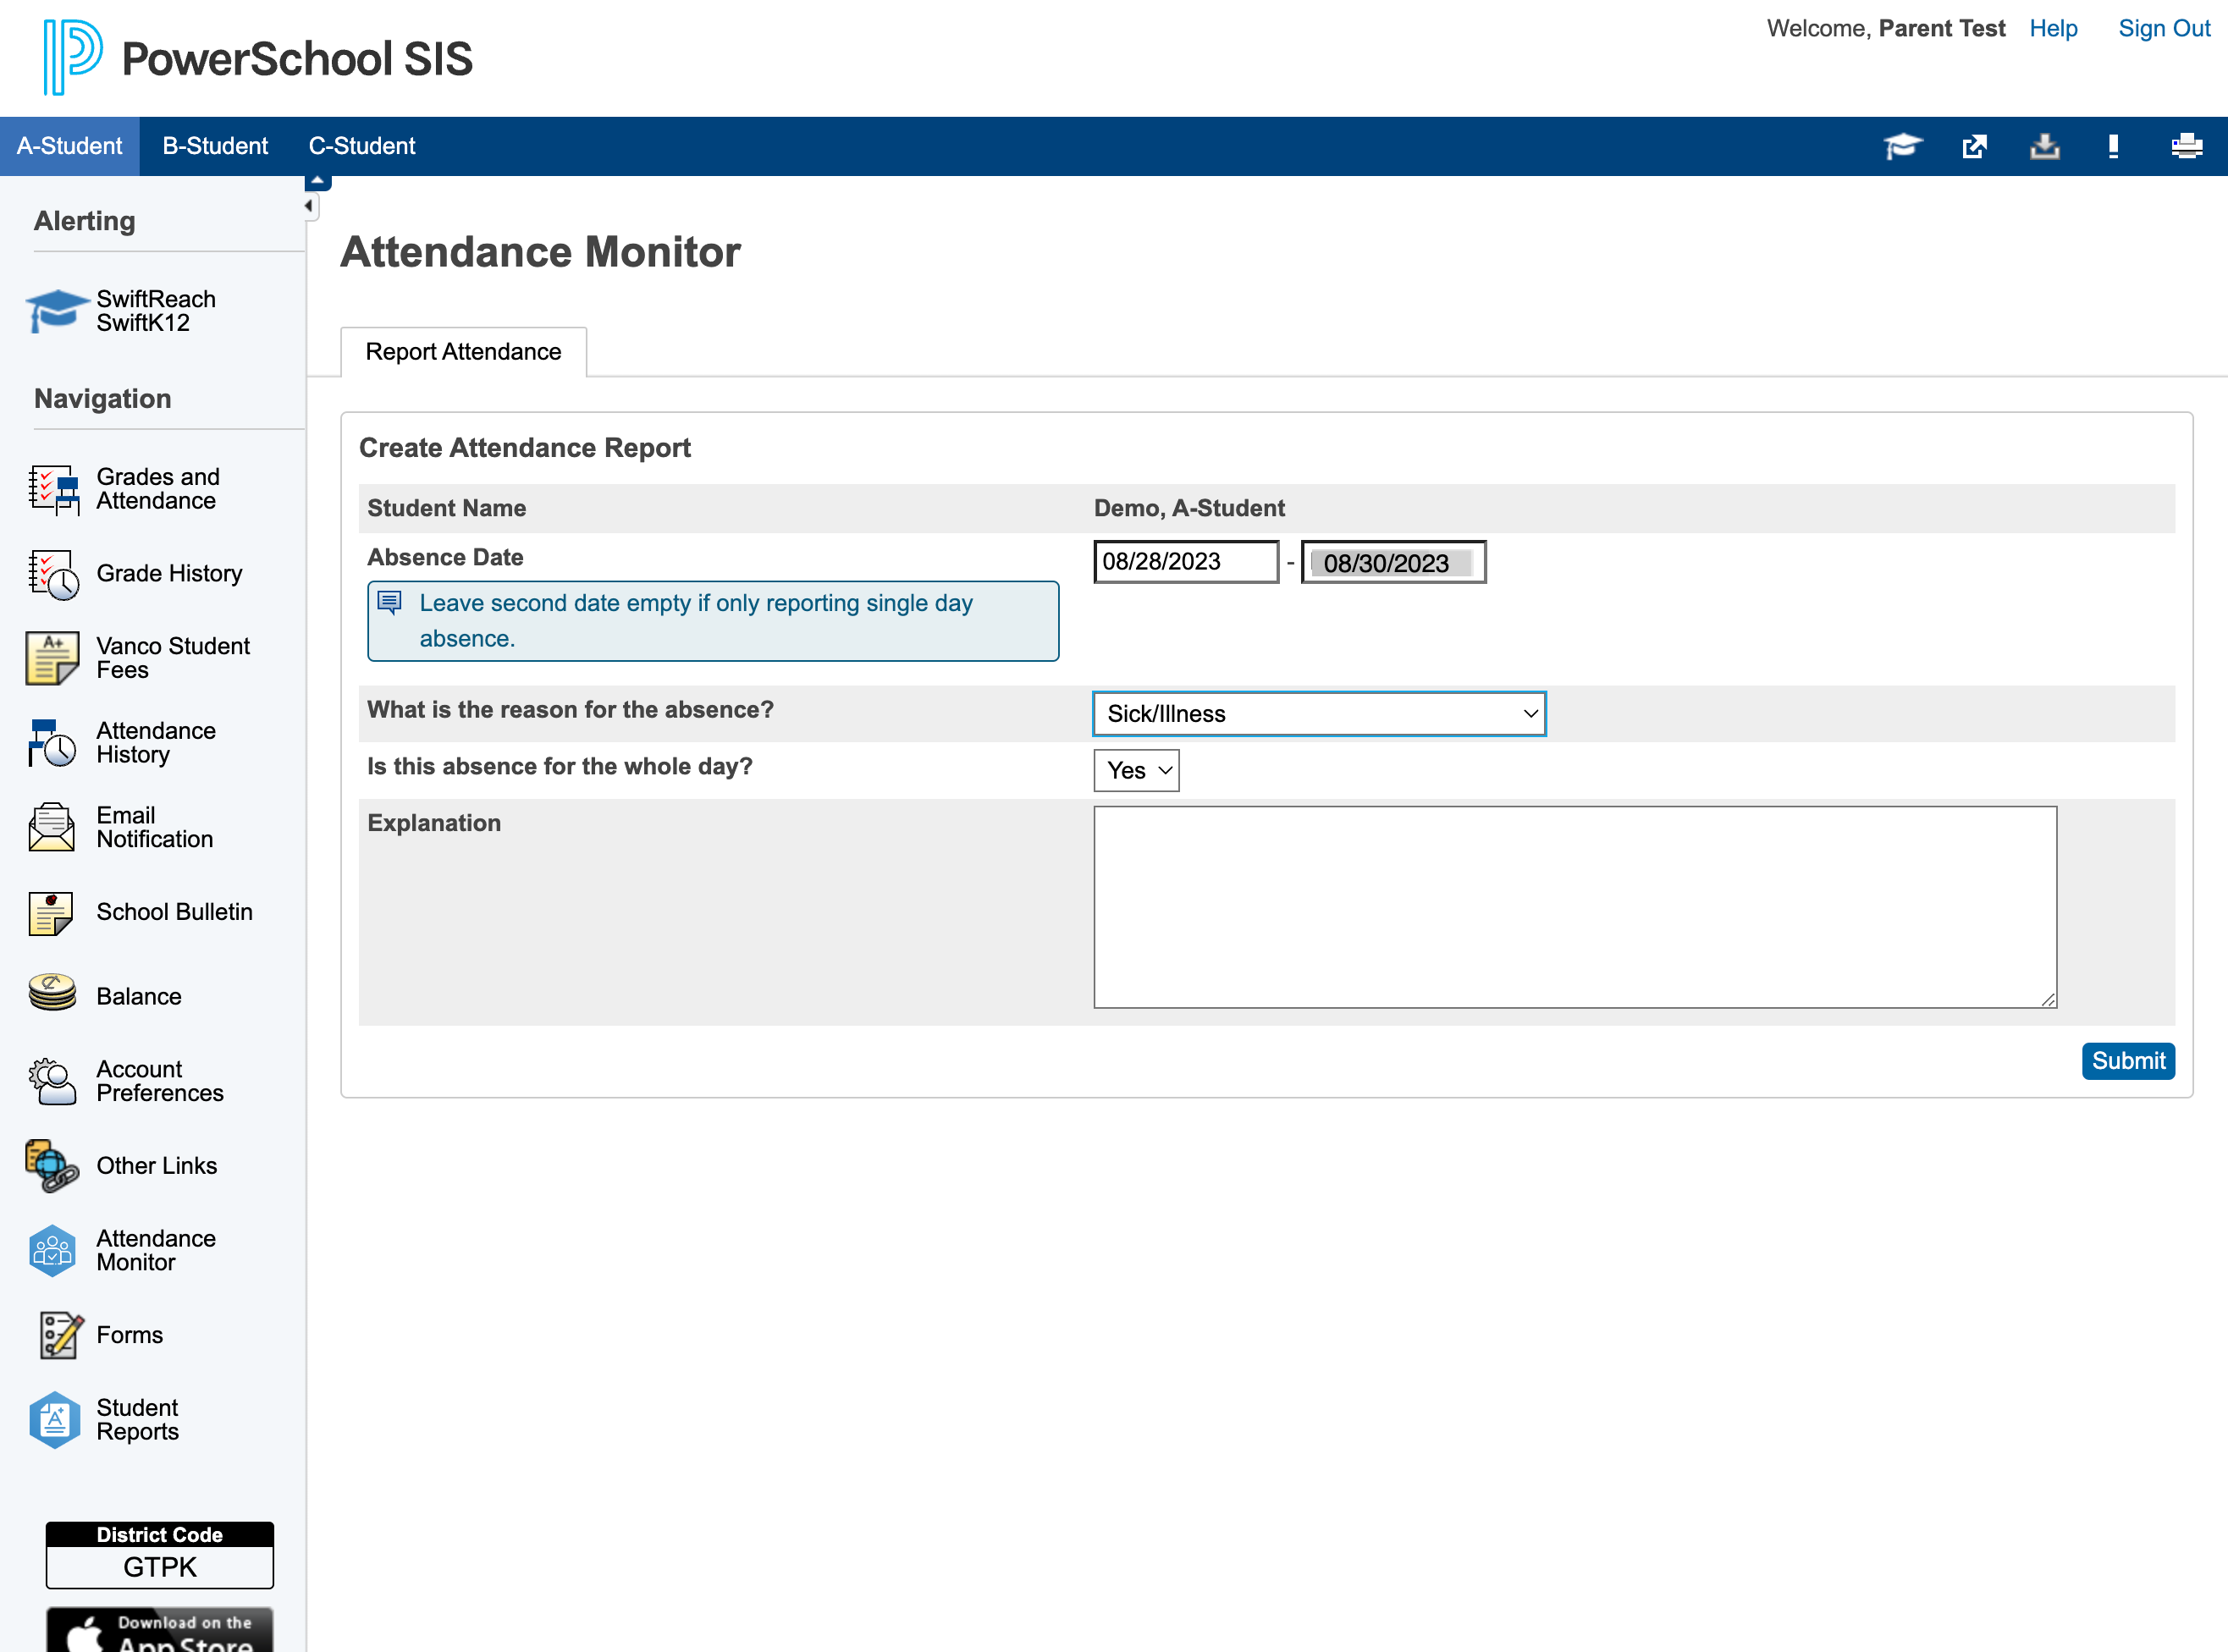The image size is (2228, 1652).
Task: Open Grade History link
Action: click(x=169, y=574)
